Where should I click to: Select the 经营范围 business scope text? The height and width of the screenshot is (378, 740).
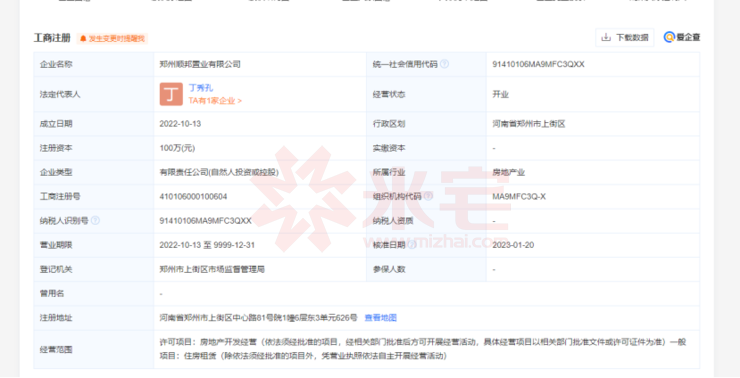point(423,349)
